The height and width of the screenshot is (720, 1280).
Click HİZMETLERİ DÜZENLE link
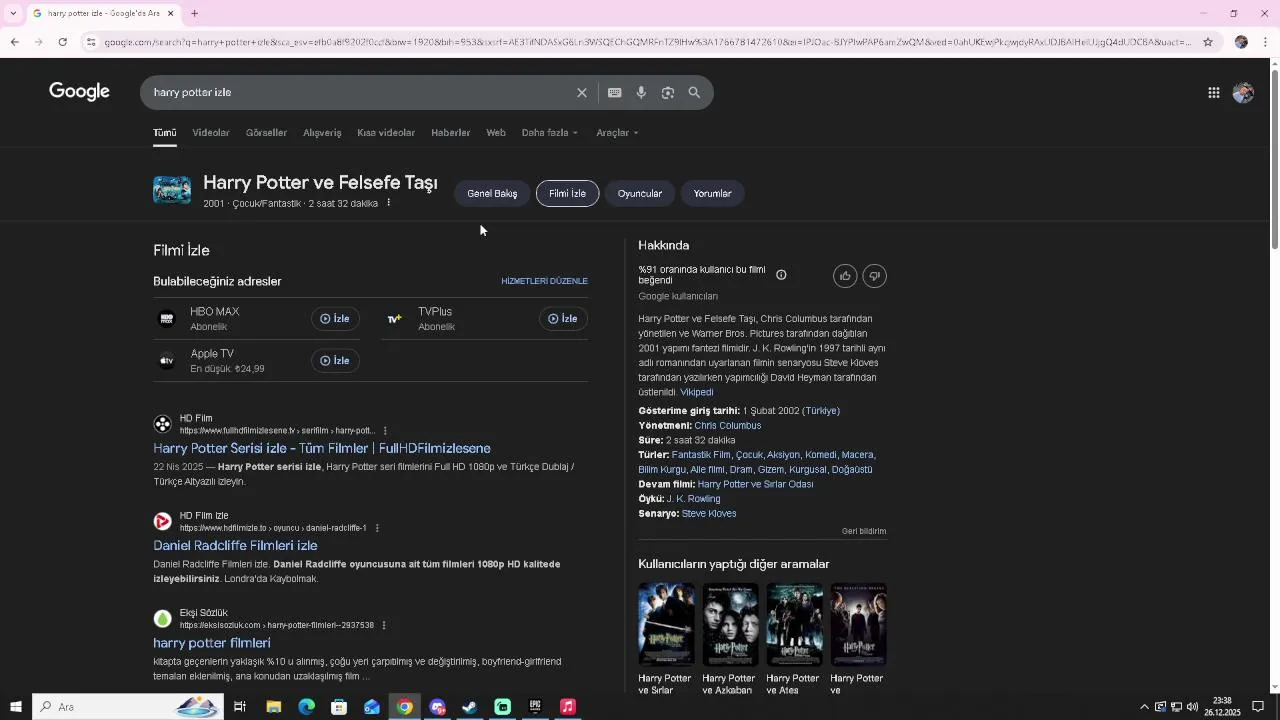[545, 281]
